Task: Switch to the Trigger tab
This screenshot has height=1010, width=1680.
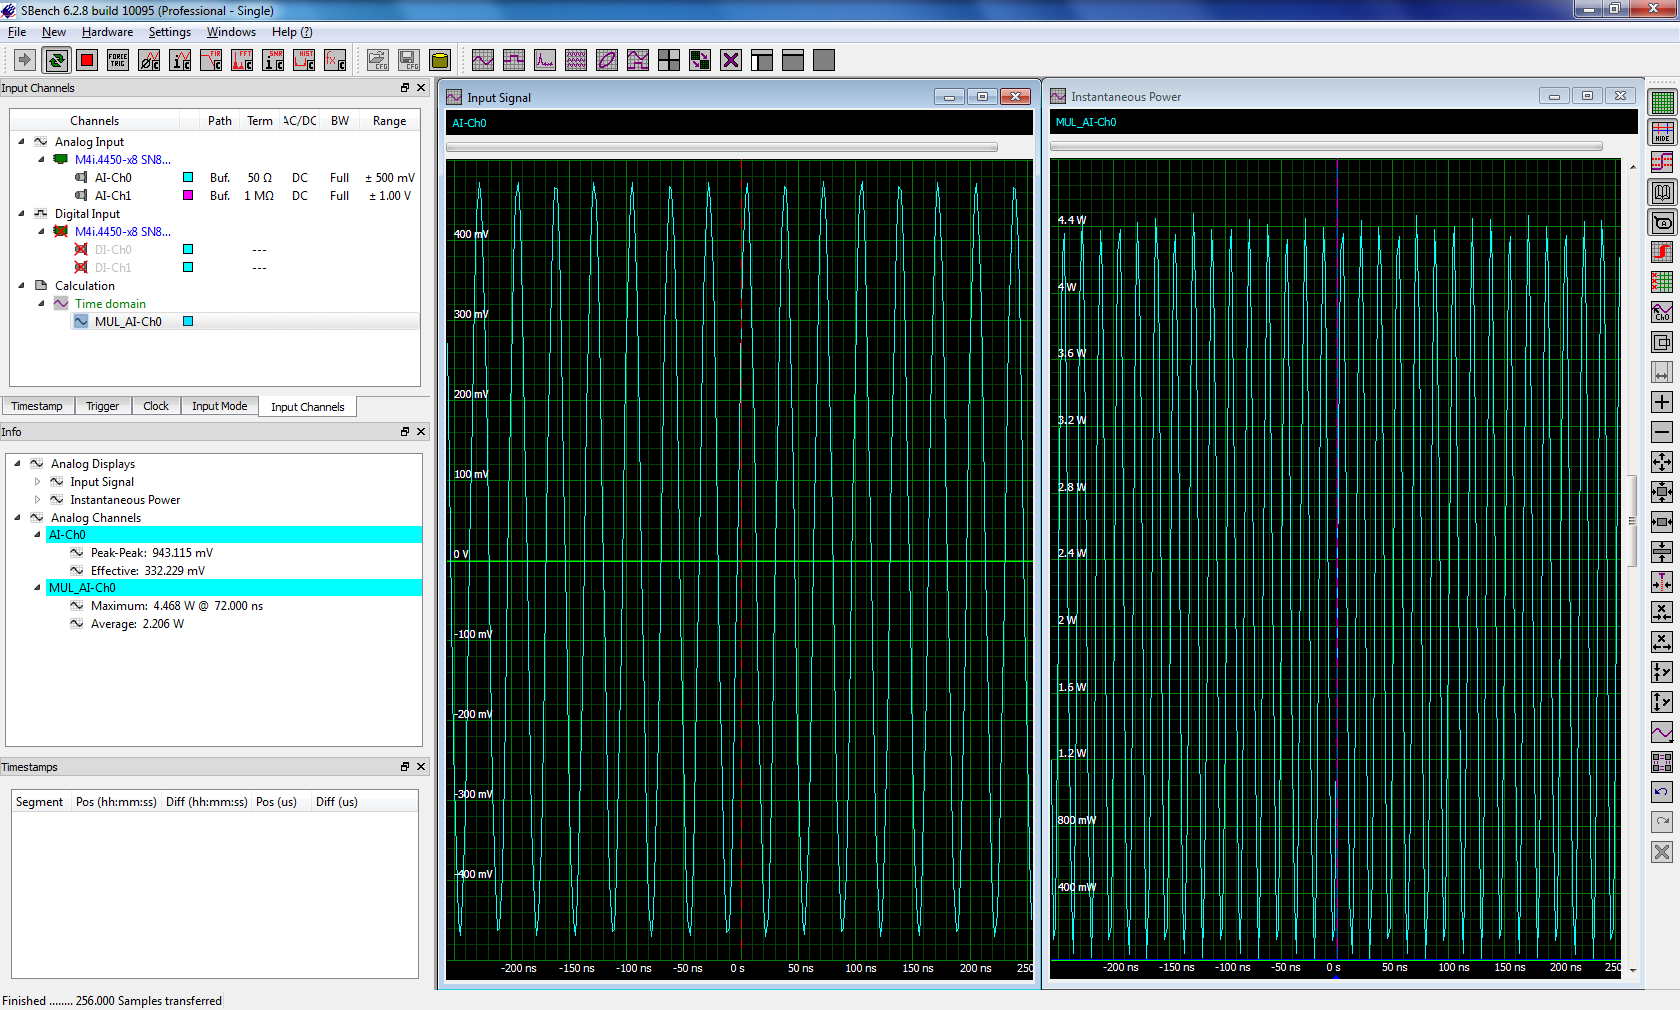Action: coord(102,406)
